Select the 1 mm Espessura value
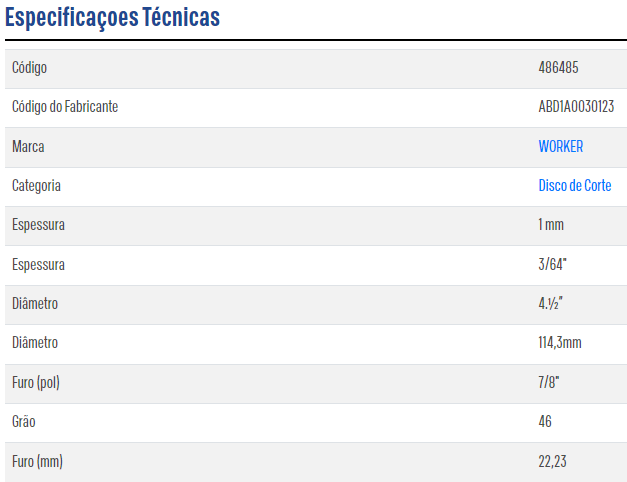Image resolution: width=627 pixels, height=482 pixels. pyautogui.click(x=551, y=225)
